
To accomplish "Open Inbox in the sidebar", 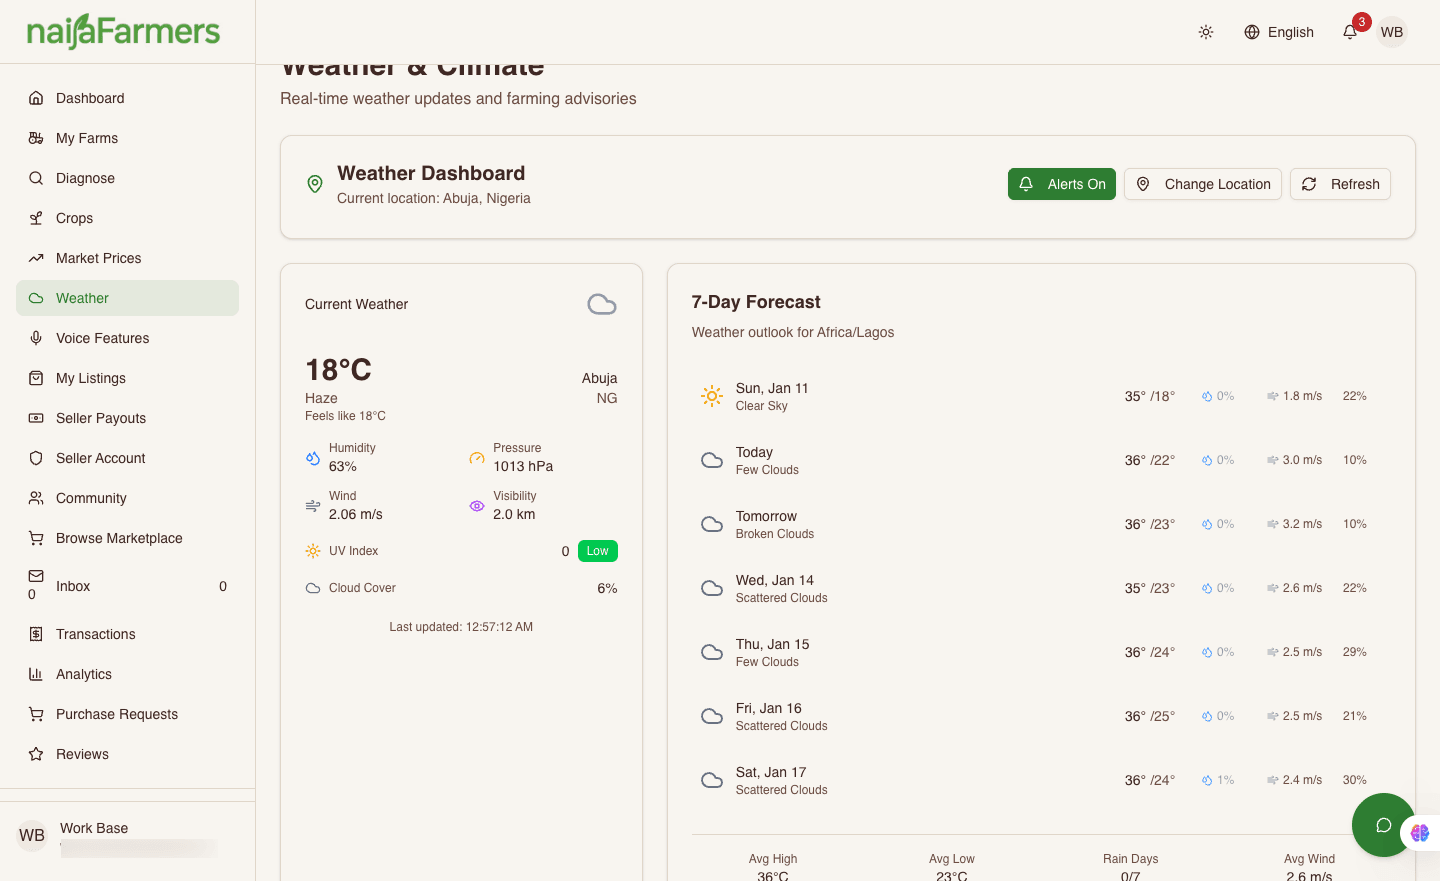I will point(73,586).
